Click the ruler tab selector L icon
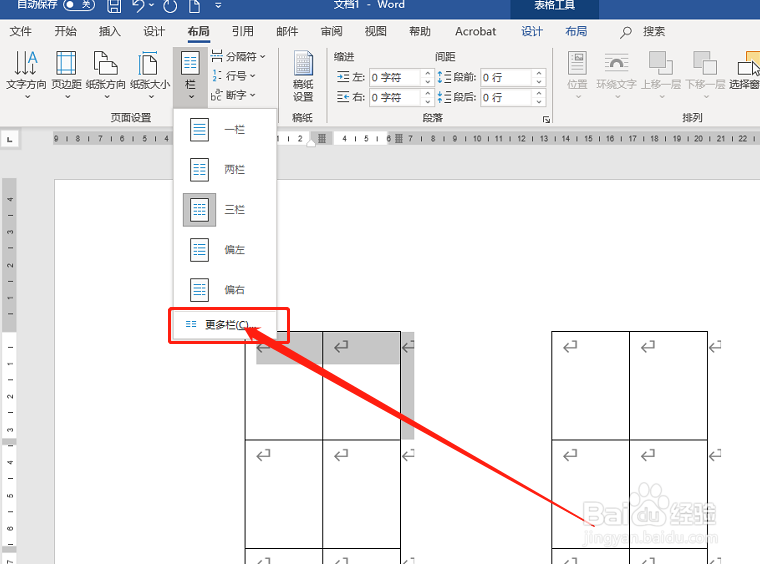 point(10,140)
